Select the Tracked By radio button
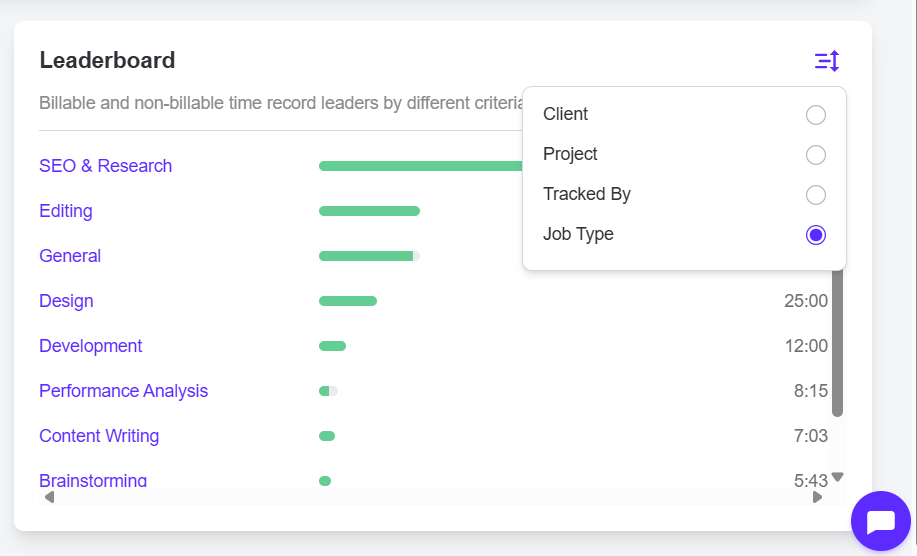The image size is (917, 556). click(x=816, y=195)
